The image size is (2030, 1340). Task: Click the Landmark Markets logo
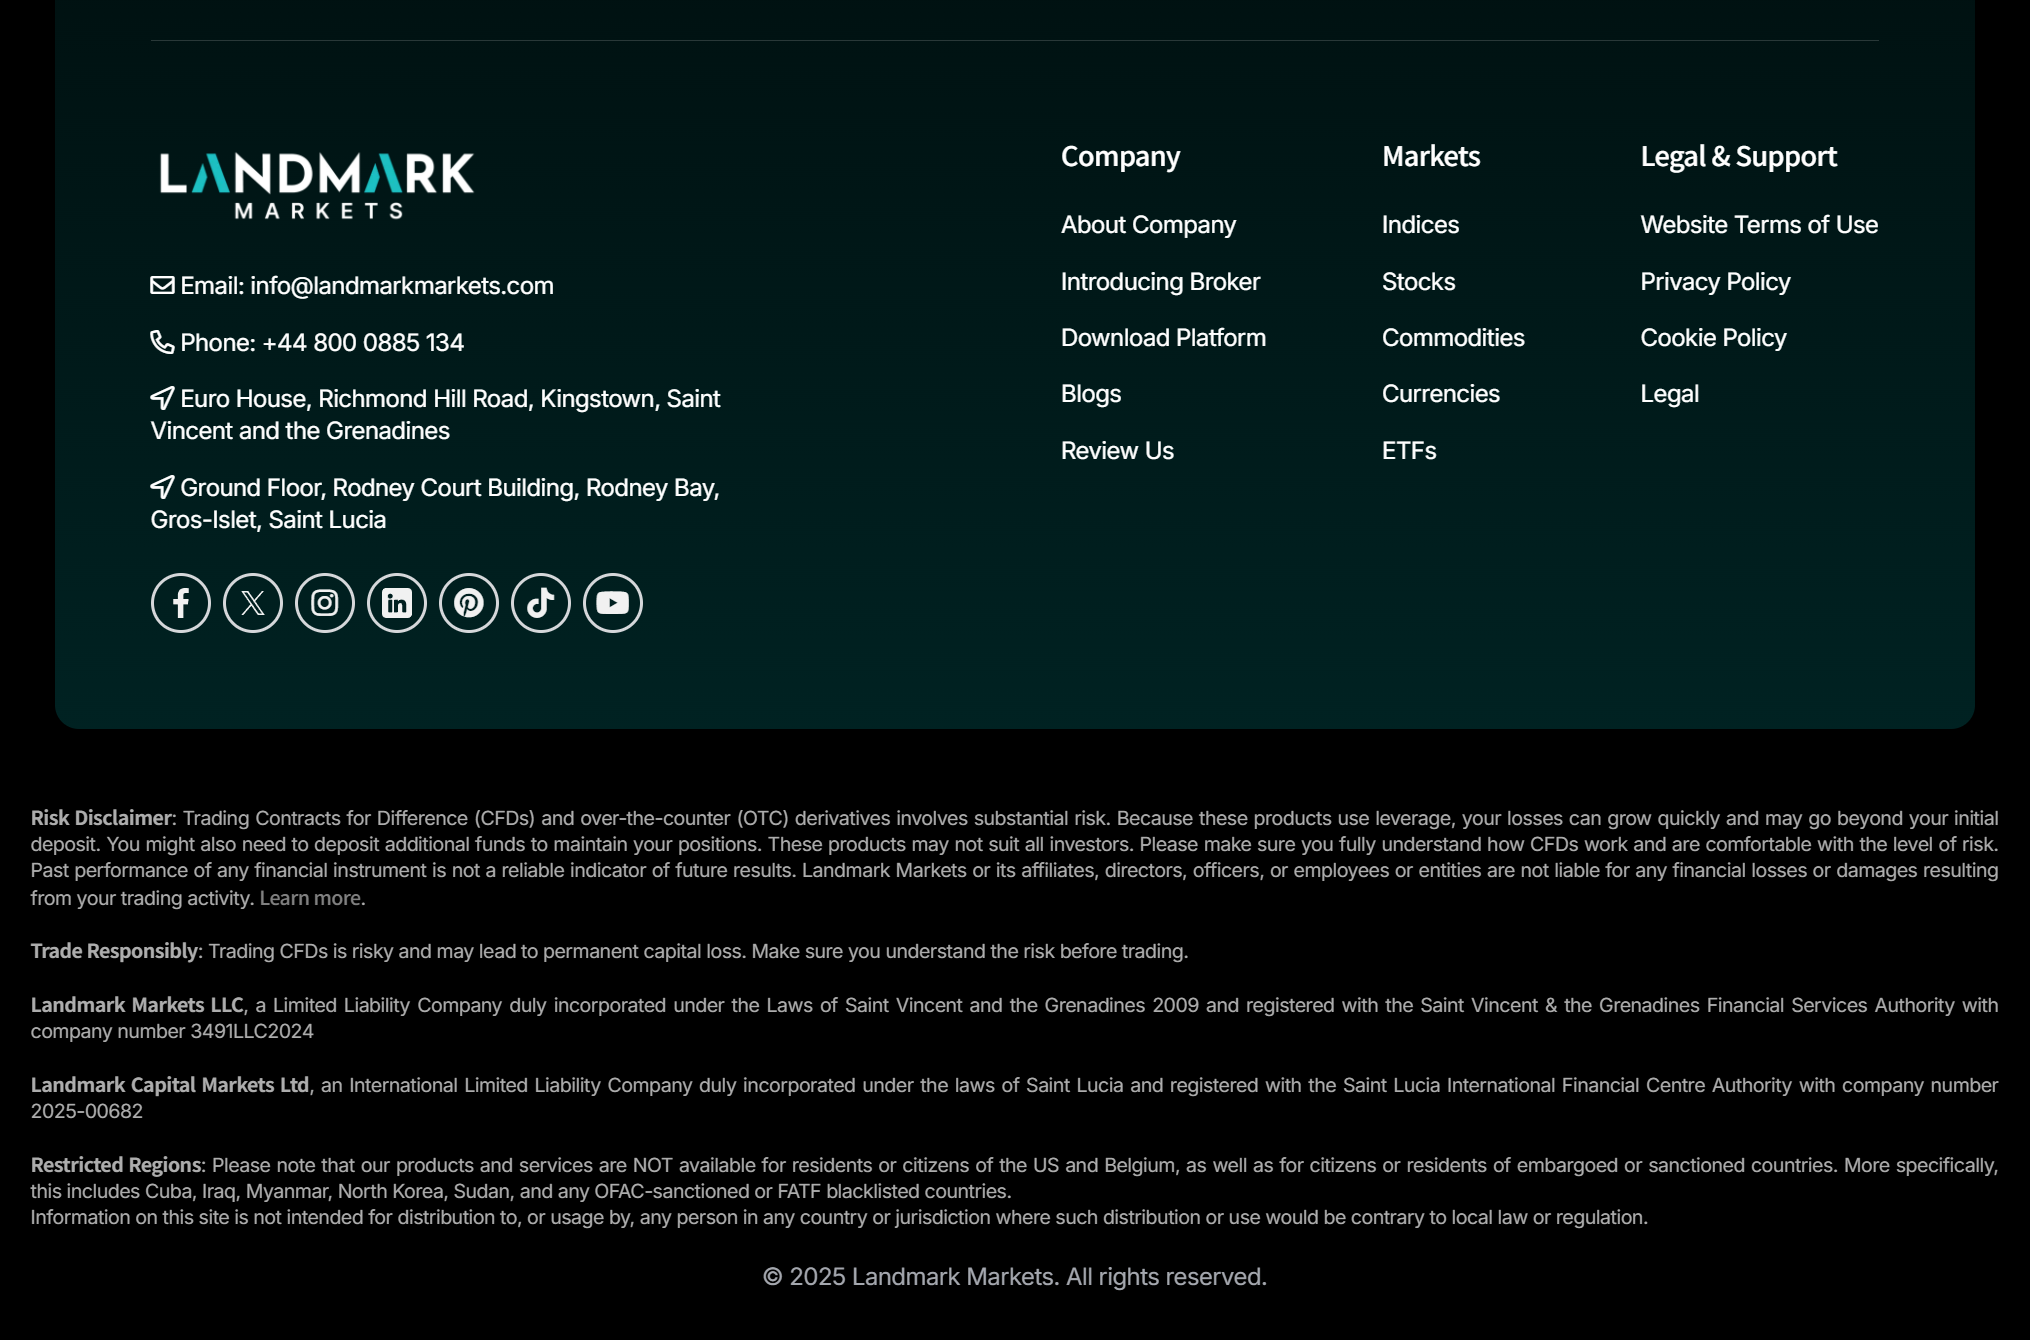click(316, 185)
